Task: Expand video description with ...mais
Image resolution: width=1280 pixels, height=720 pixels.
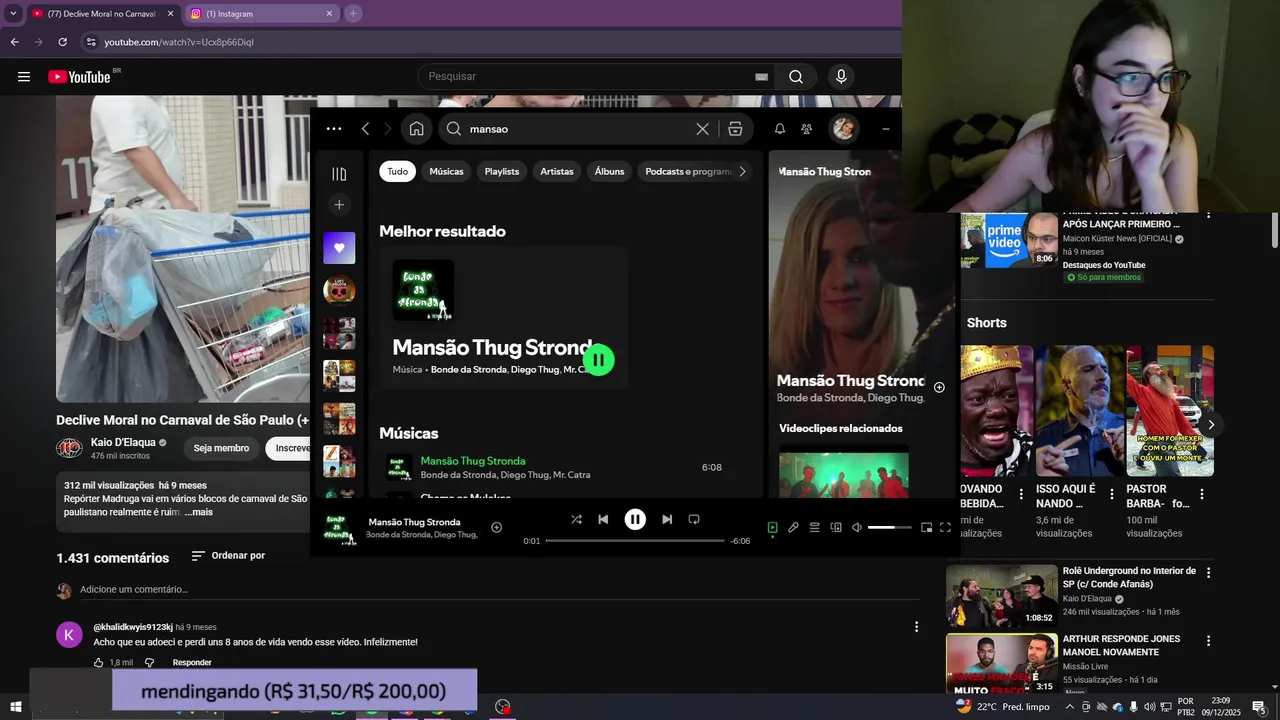Action: coord(199,512)
